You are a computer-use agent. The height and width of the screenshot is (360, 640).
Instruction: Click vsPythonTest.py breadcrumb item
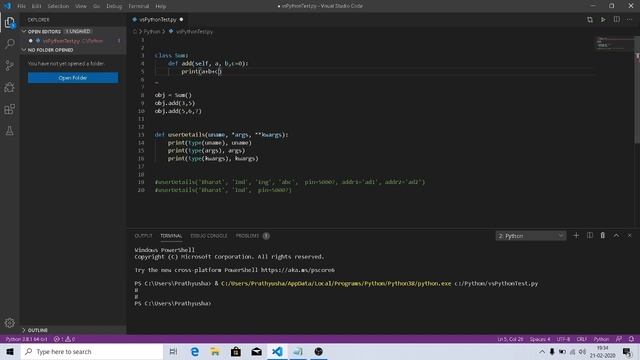(x=191, y=31)
